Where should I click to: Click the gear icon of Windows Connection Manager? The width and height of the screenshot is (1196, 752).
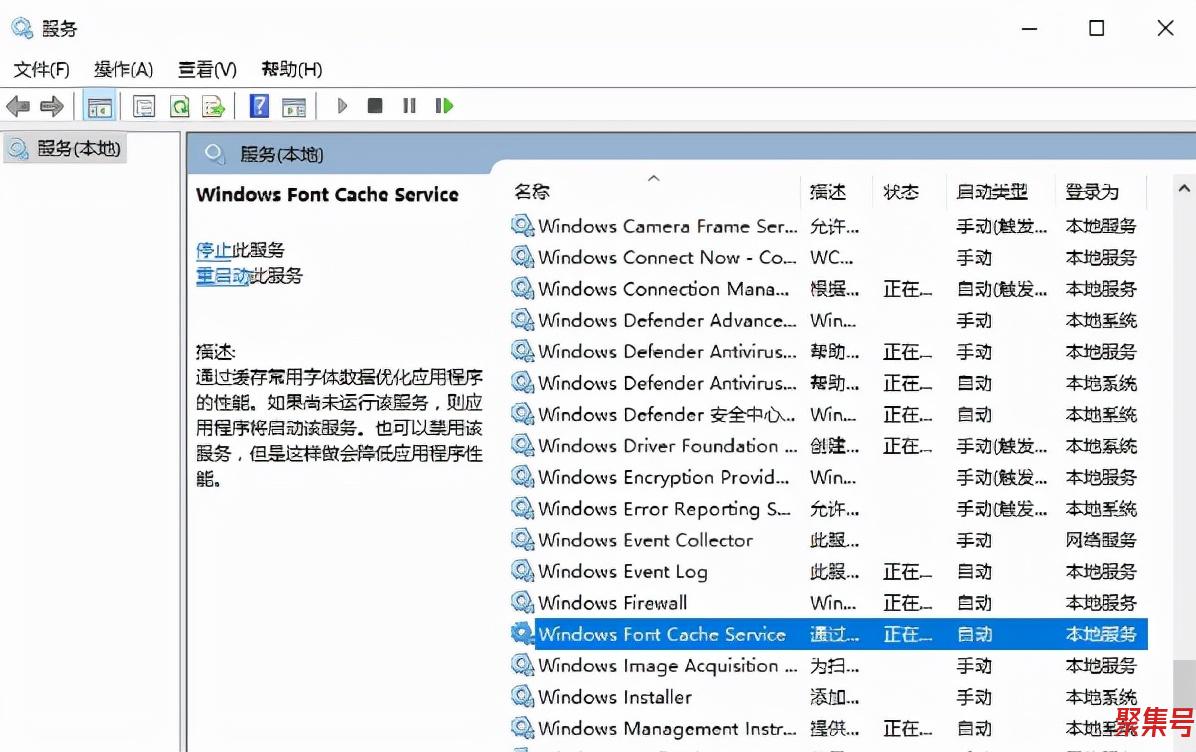(x=522, y=288)
